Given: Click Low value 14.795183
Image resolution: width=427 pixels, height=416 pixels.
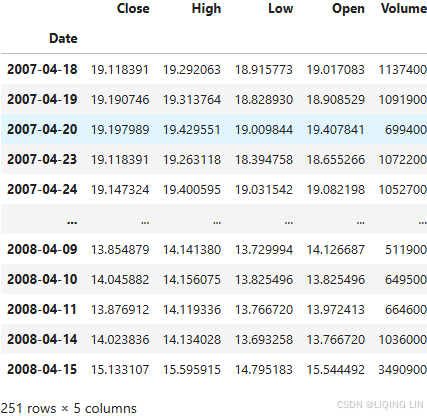Looking at the screenshot, I should pos(264,370).
